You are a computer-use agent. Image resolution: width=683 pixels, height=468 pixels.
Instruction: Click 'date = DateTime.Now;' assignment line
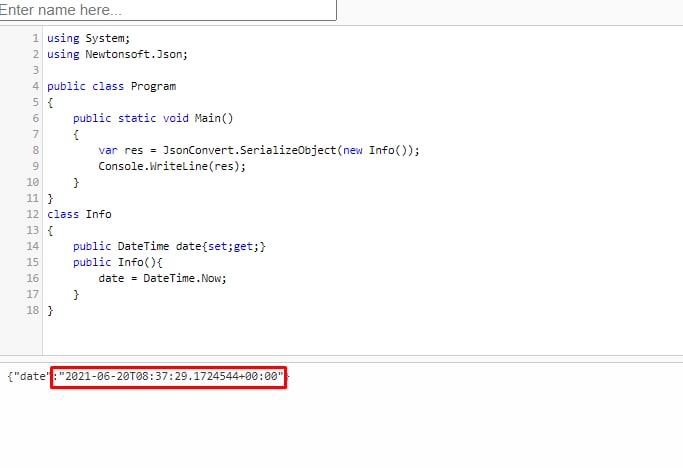162,278
